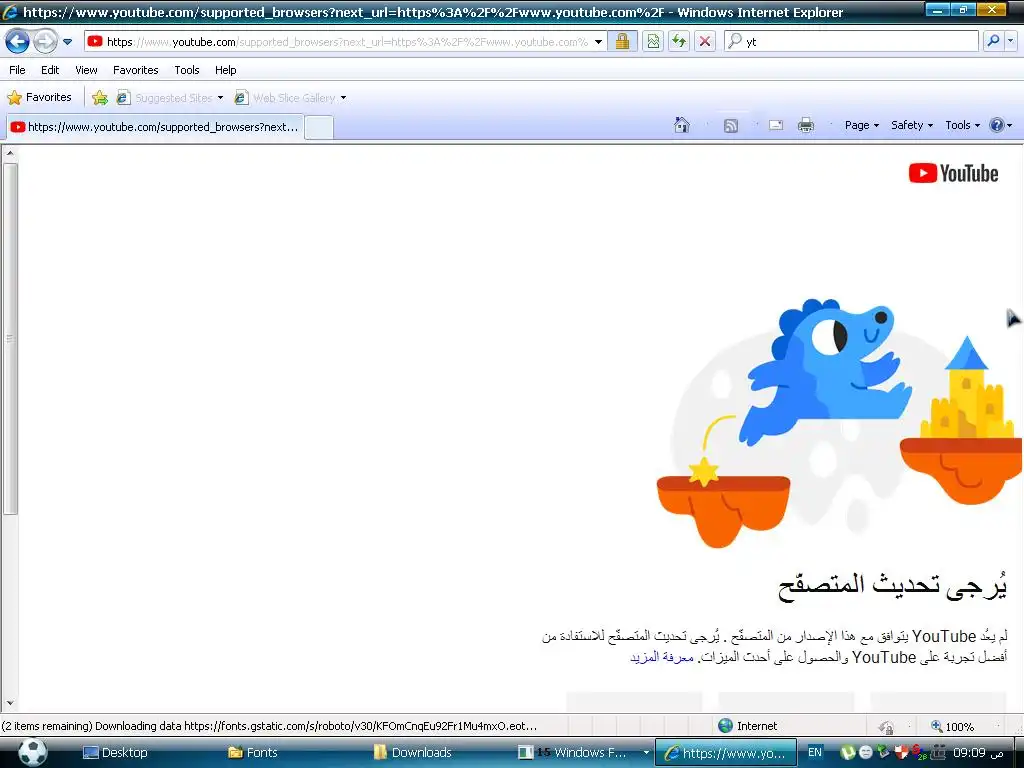Image resolution: width=1024 pixels, height=768 pixels.
Task: Go to the Home page icon
Action: pyautogui.click(x=682, y=125)
